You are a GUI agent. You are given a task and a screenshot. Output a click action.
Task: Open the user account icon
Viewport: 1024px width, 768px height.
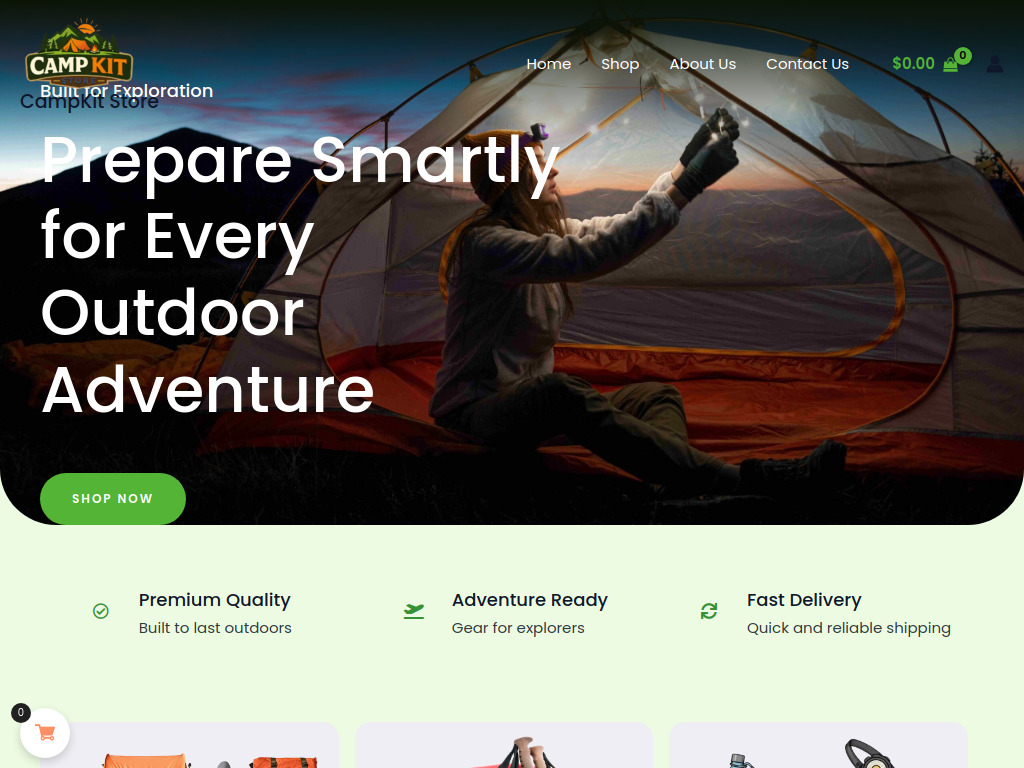tap(995, 64)
